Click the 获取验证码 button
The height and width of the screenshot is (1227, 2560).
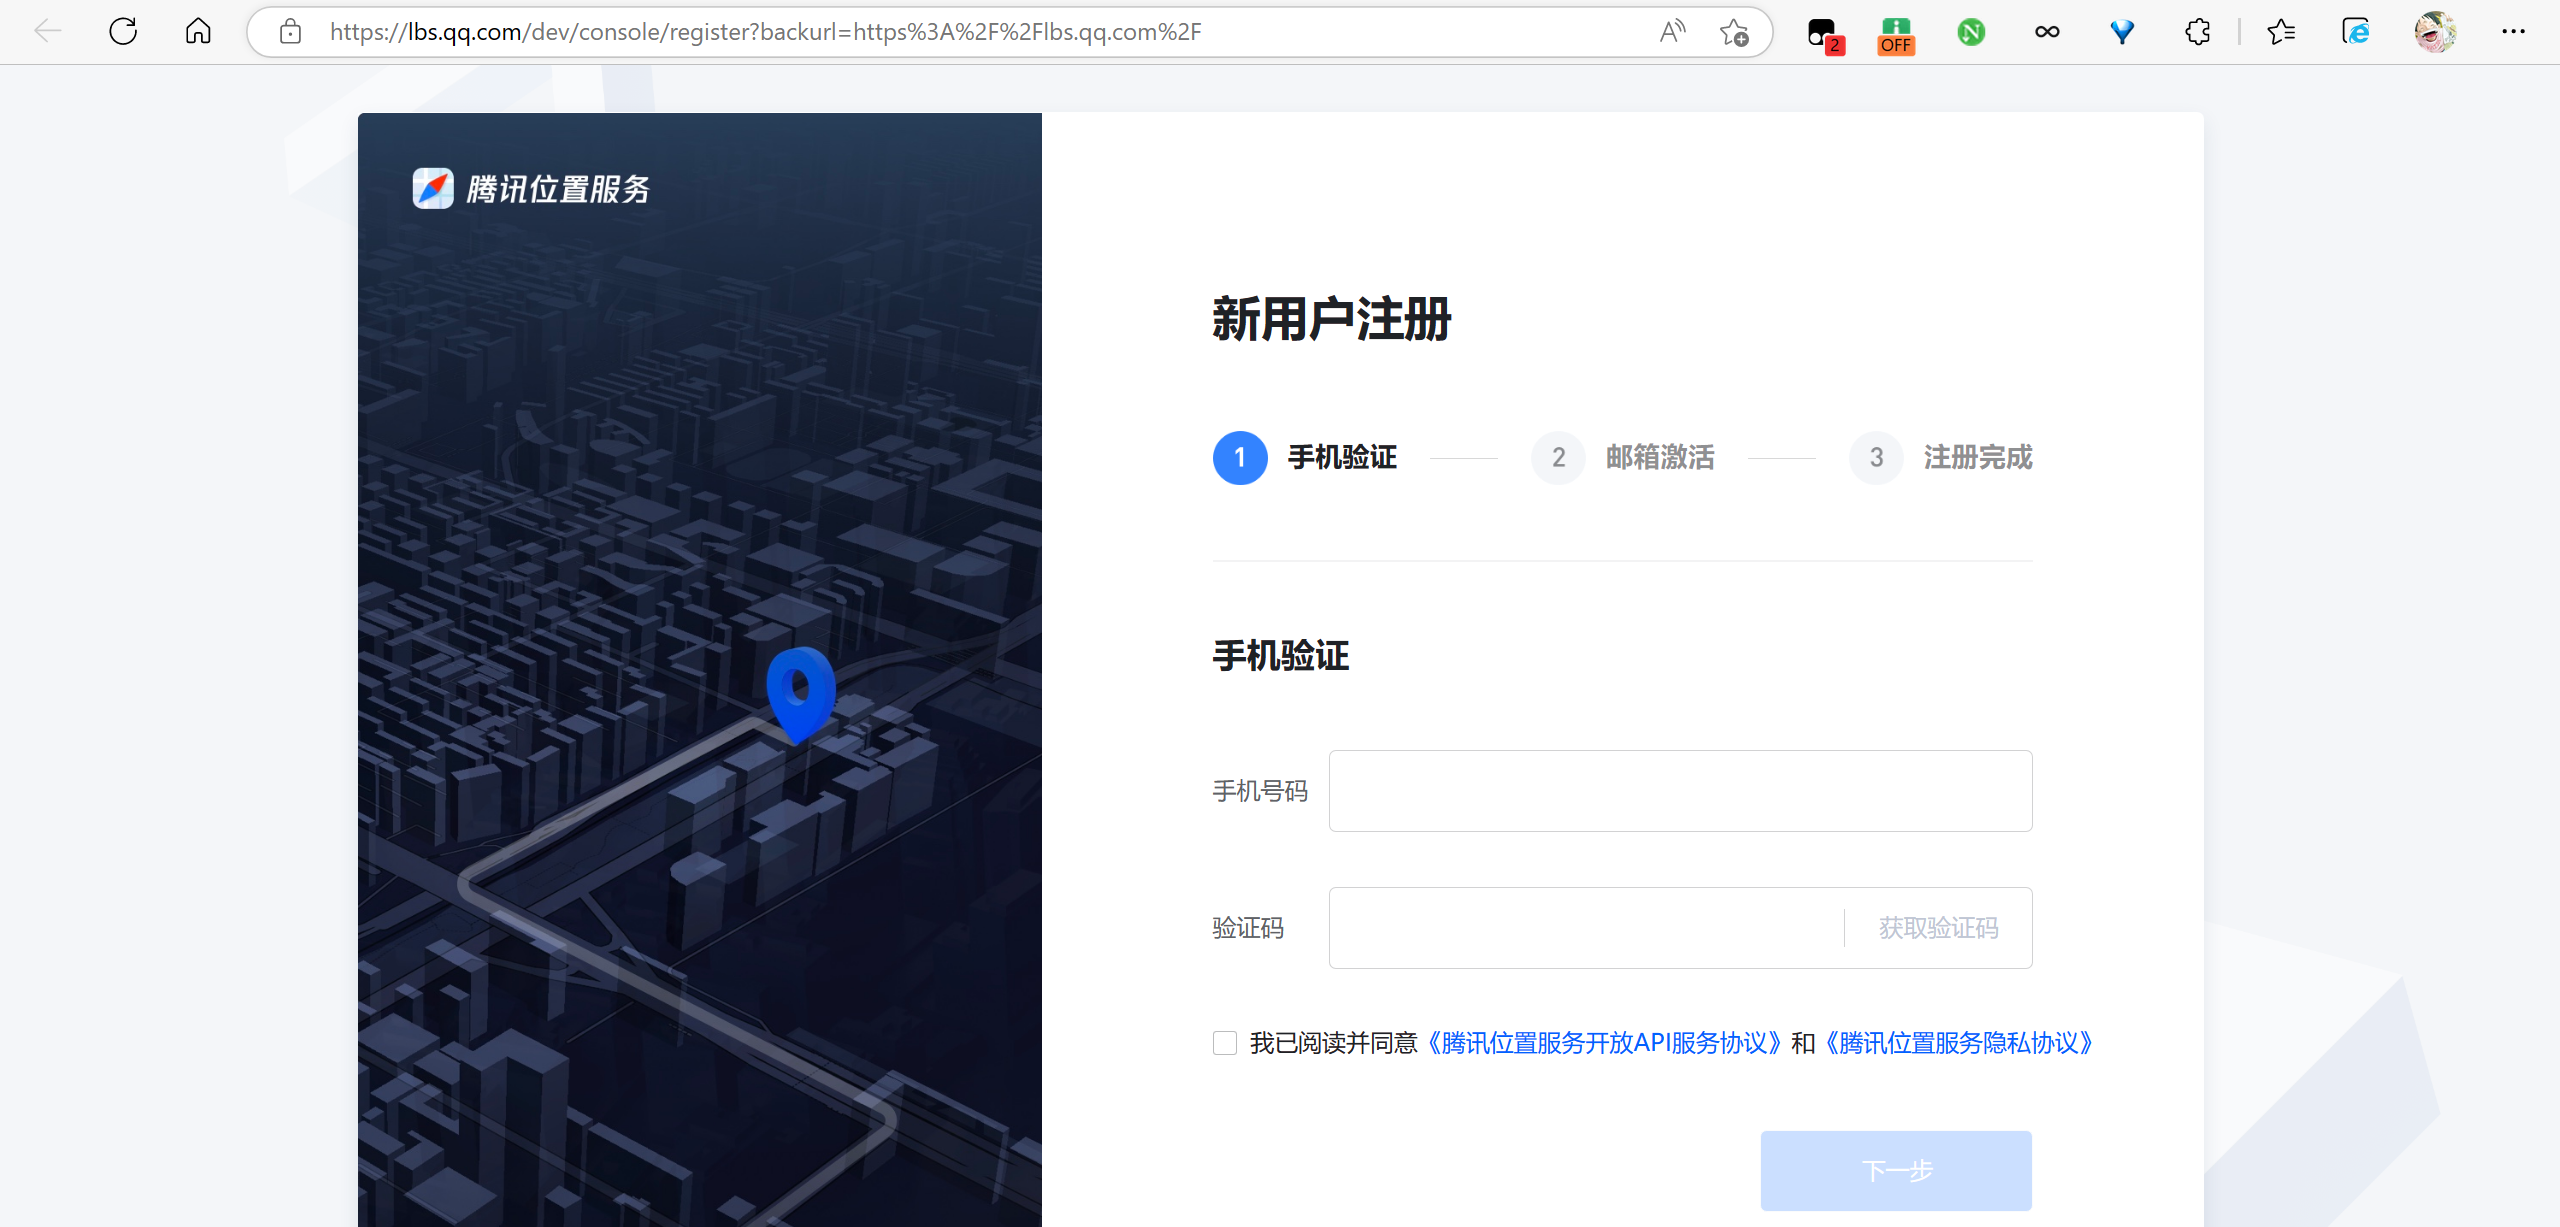pyautogui.click(x=1937, y=927)
